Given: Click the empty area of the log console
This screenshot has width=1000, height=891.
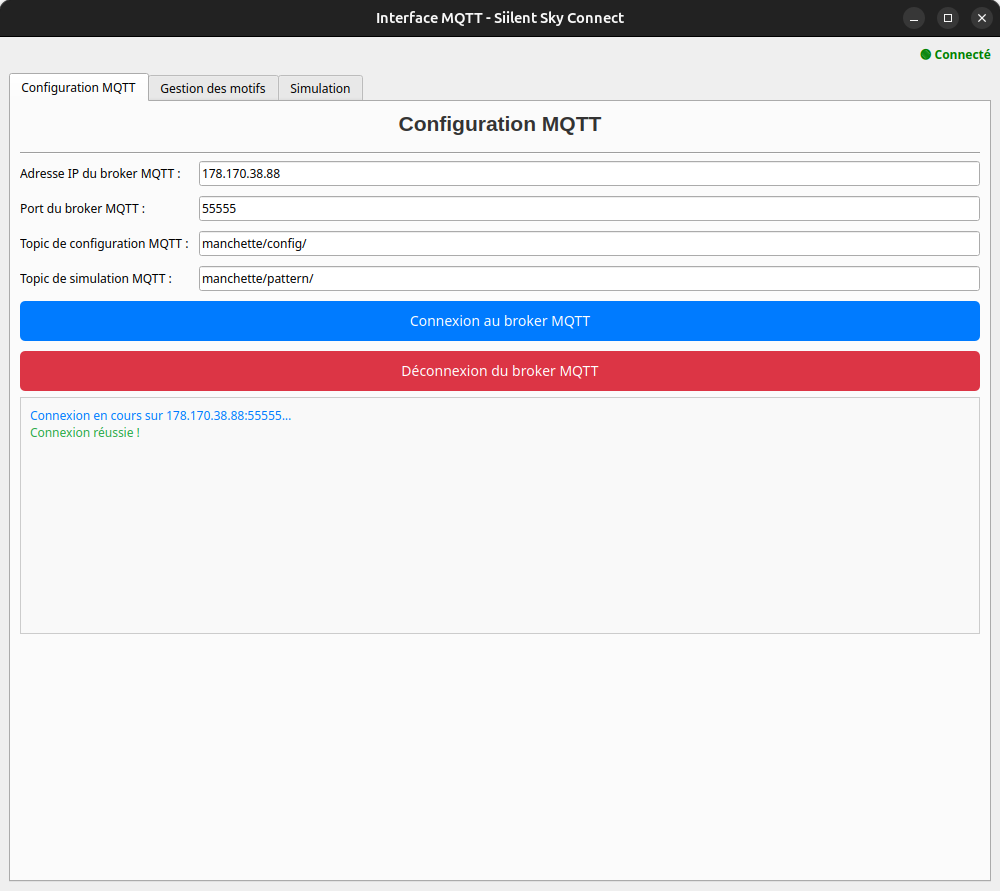Looking at the screenshot, I should [500, 540].
